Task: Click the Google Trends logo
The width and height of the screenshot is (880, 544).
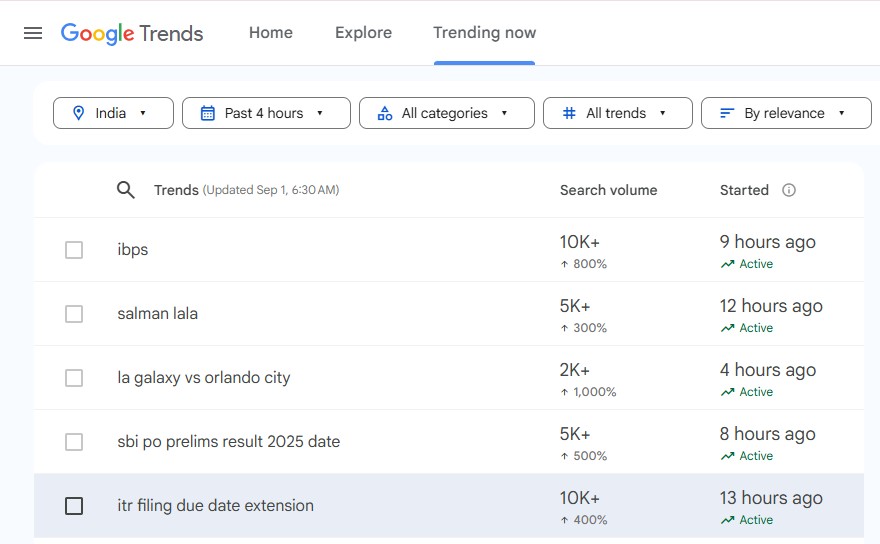Action: 132,33
